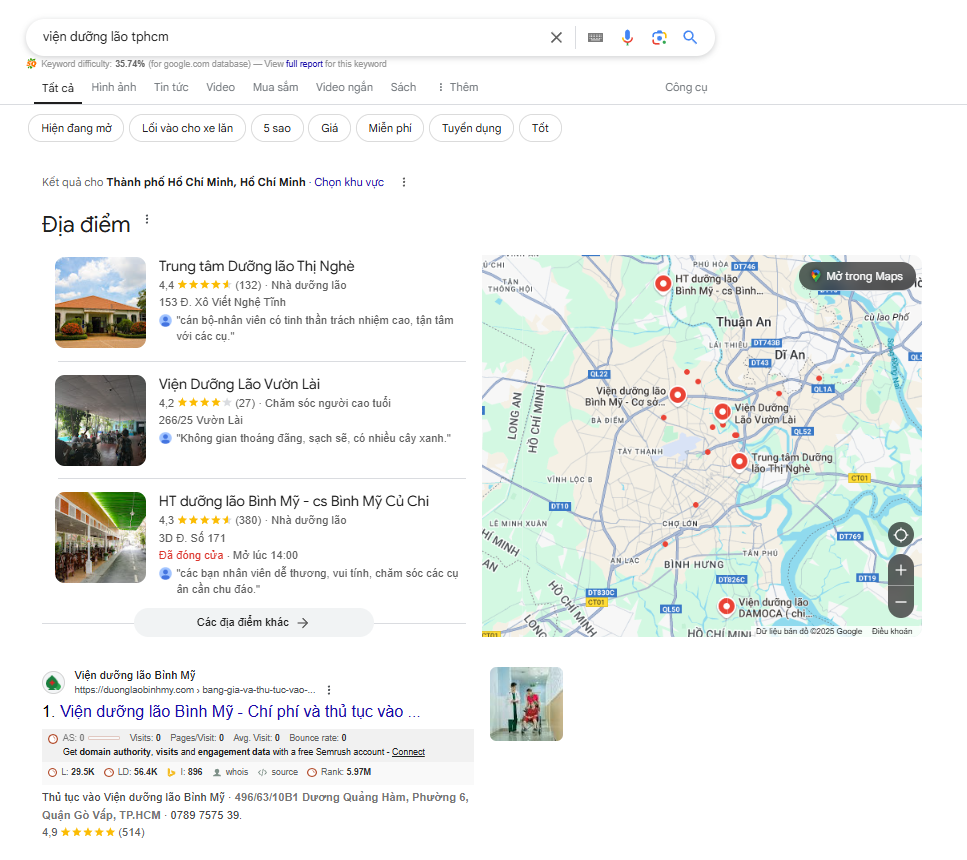Screen dimensions: 967x860
Task: Open the Video ngắn tab
Action: 345,87
